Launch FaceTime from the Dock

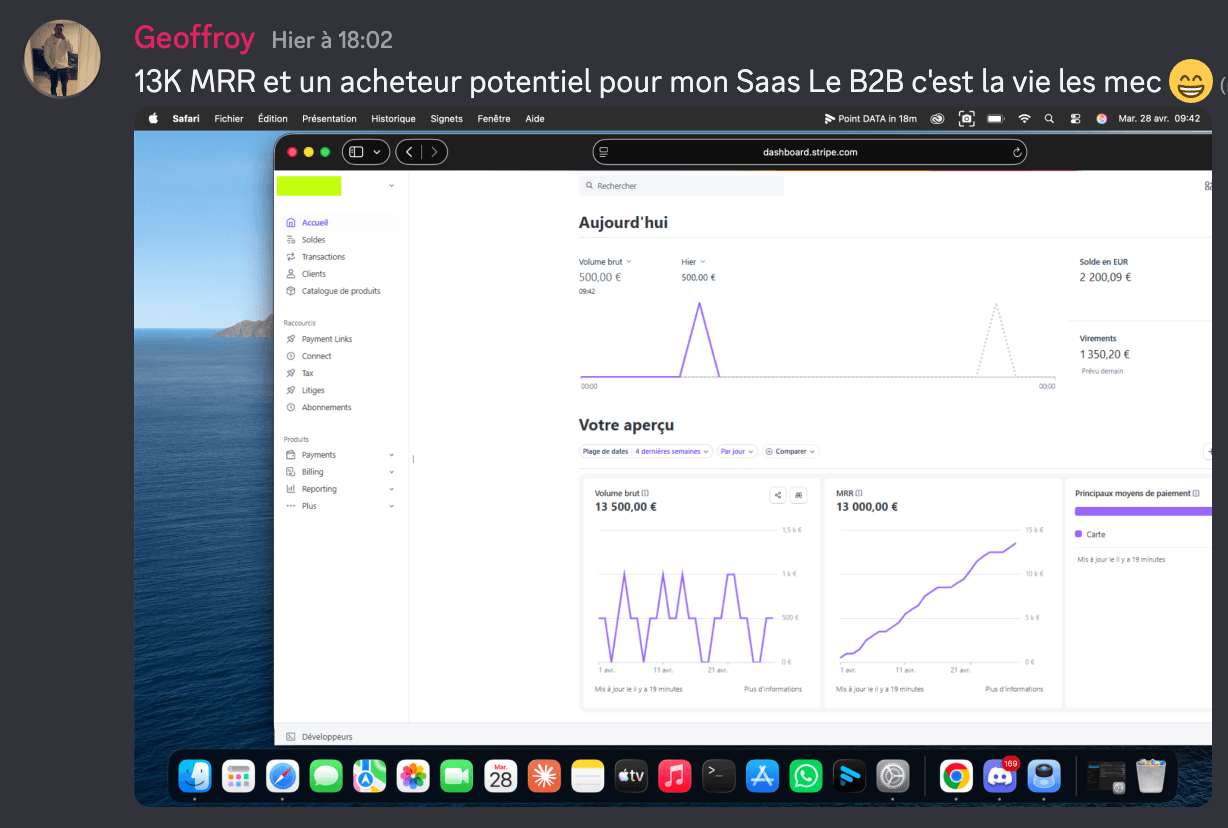457,775
